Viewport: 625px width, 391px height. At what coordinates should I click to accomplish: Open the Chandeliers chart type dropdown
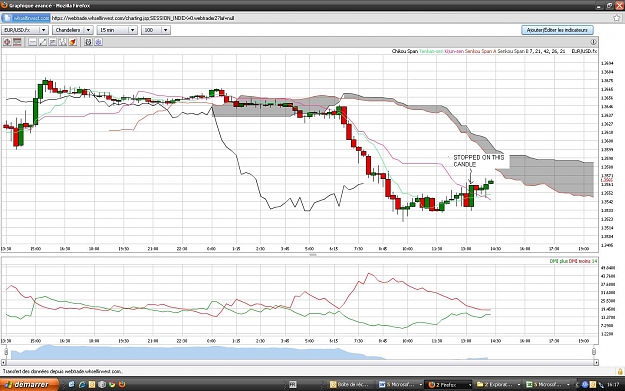(73, 30)
